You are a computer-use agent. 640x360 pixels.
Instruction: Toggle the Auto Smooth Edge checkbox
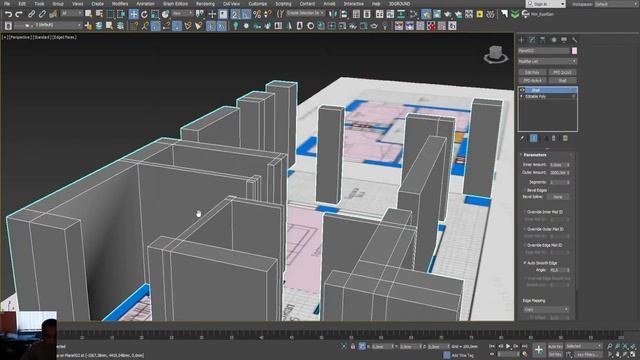click(525, 263)
